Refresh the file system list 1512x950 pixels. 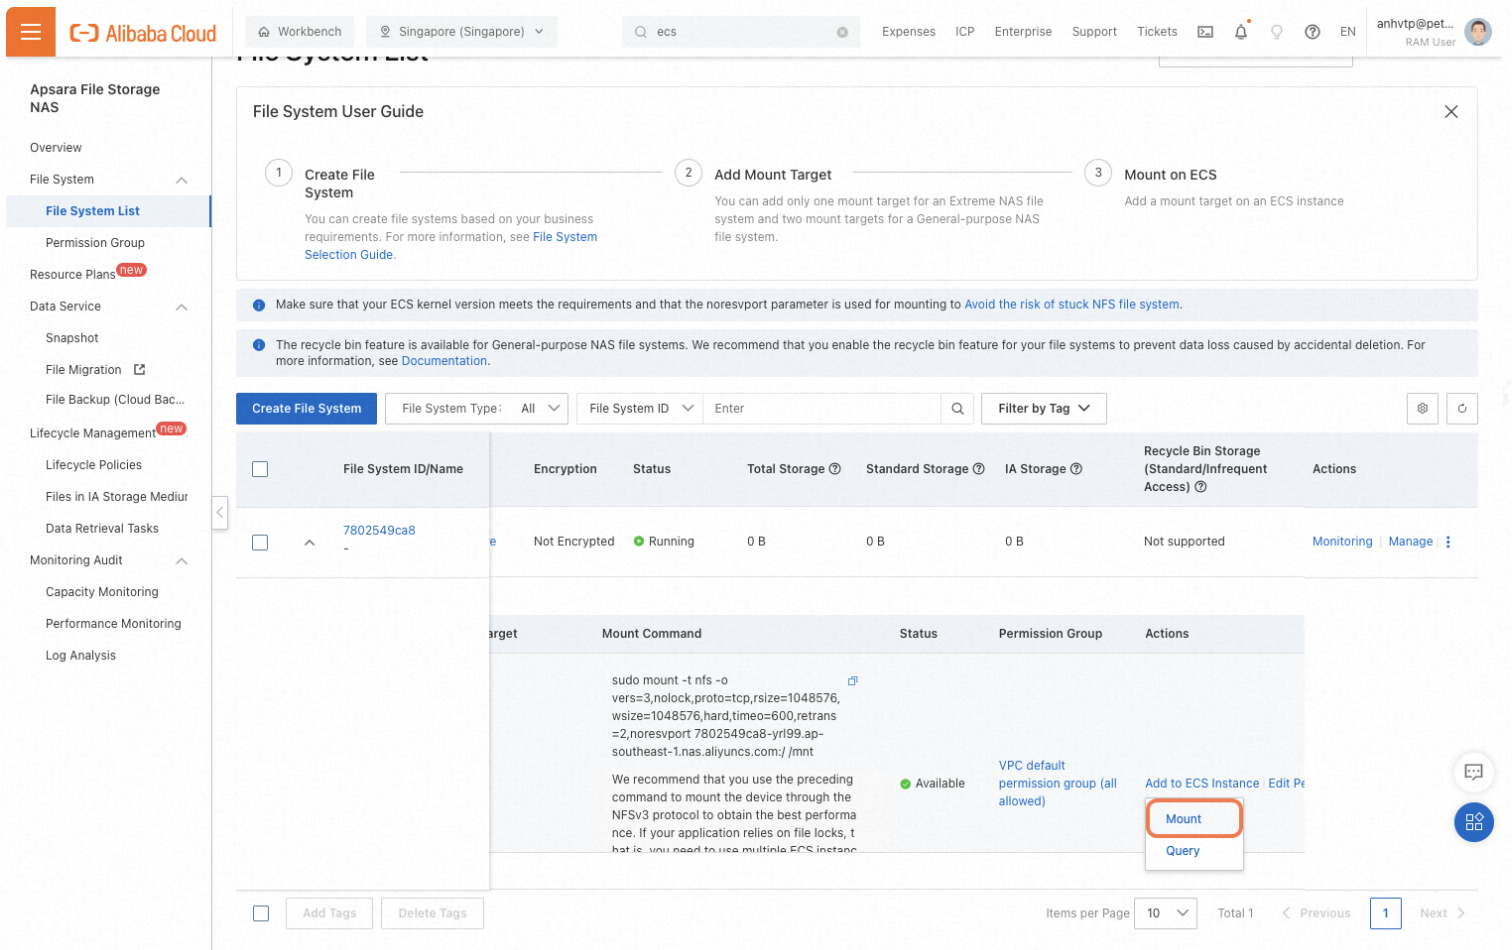(x=1462, y=408)
